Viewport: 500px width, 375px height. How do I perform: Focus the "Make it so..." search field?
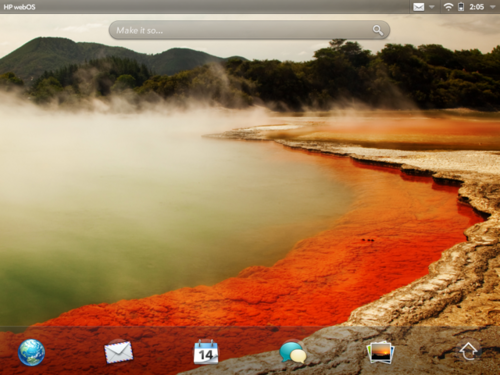[x=249, y=30]
